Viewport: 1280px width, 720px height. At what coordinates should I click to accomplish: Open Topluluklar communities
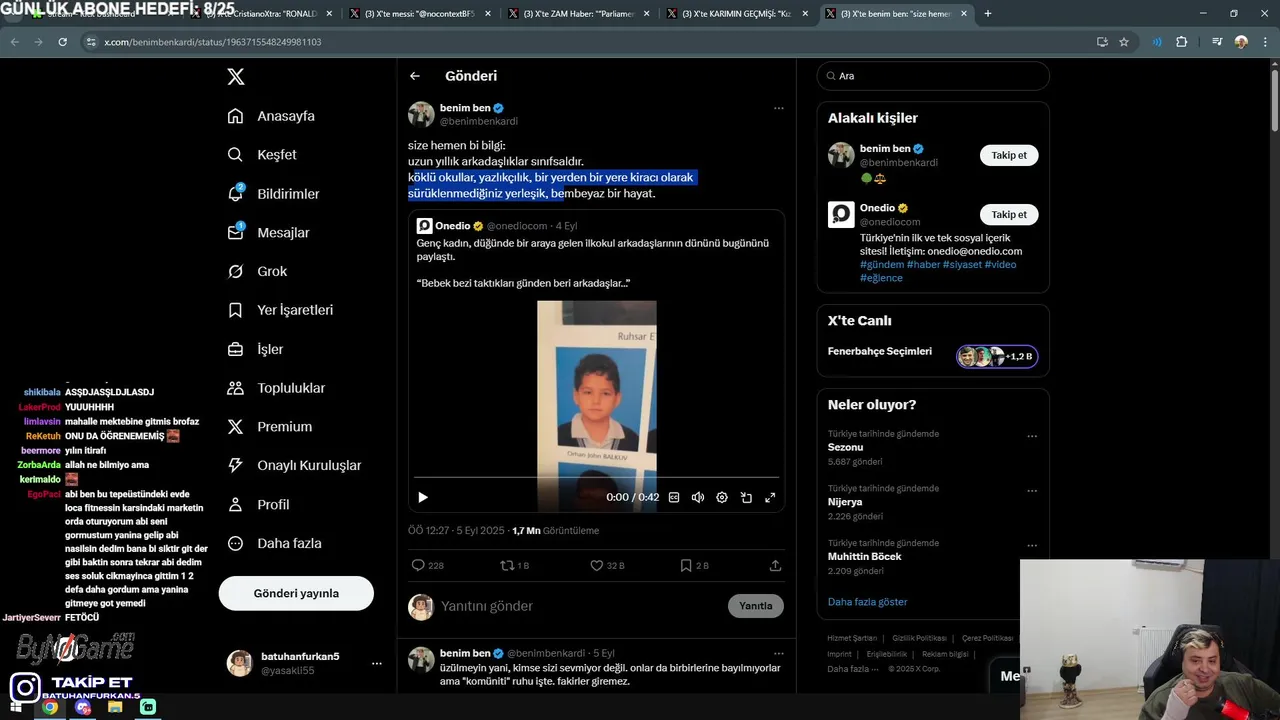(x=276, y=388)
